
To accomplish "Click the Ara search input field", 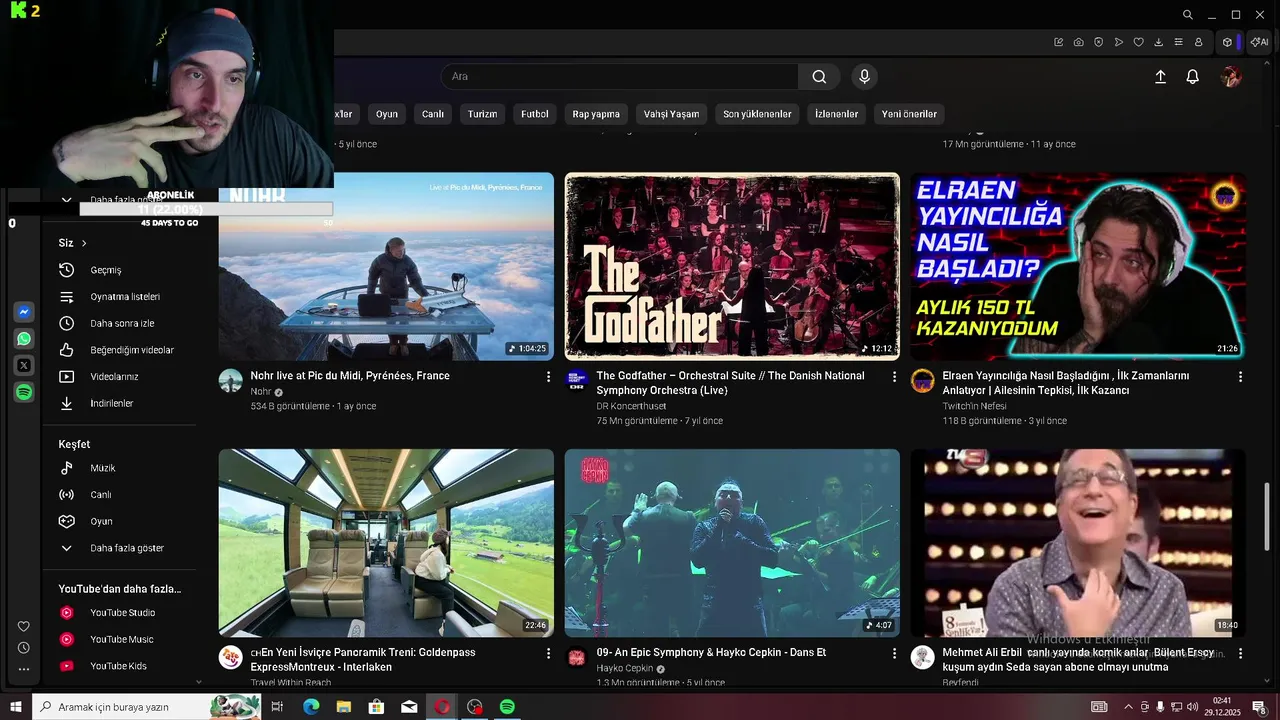I will point(620,77).
